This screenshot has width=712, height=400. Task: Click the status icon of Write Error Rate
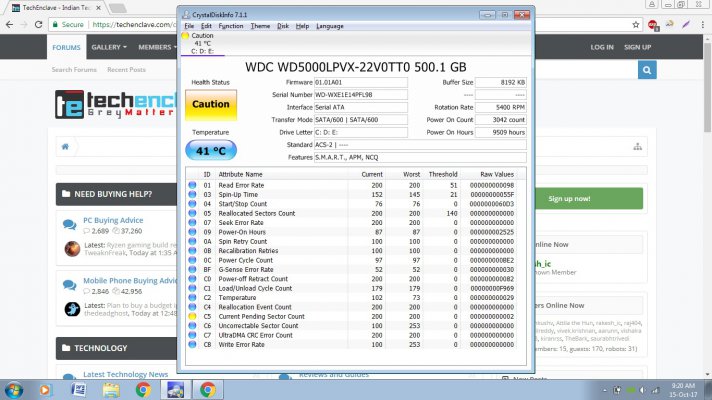click(192, 345)
